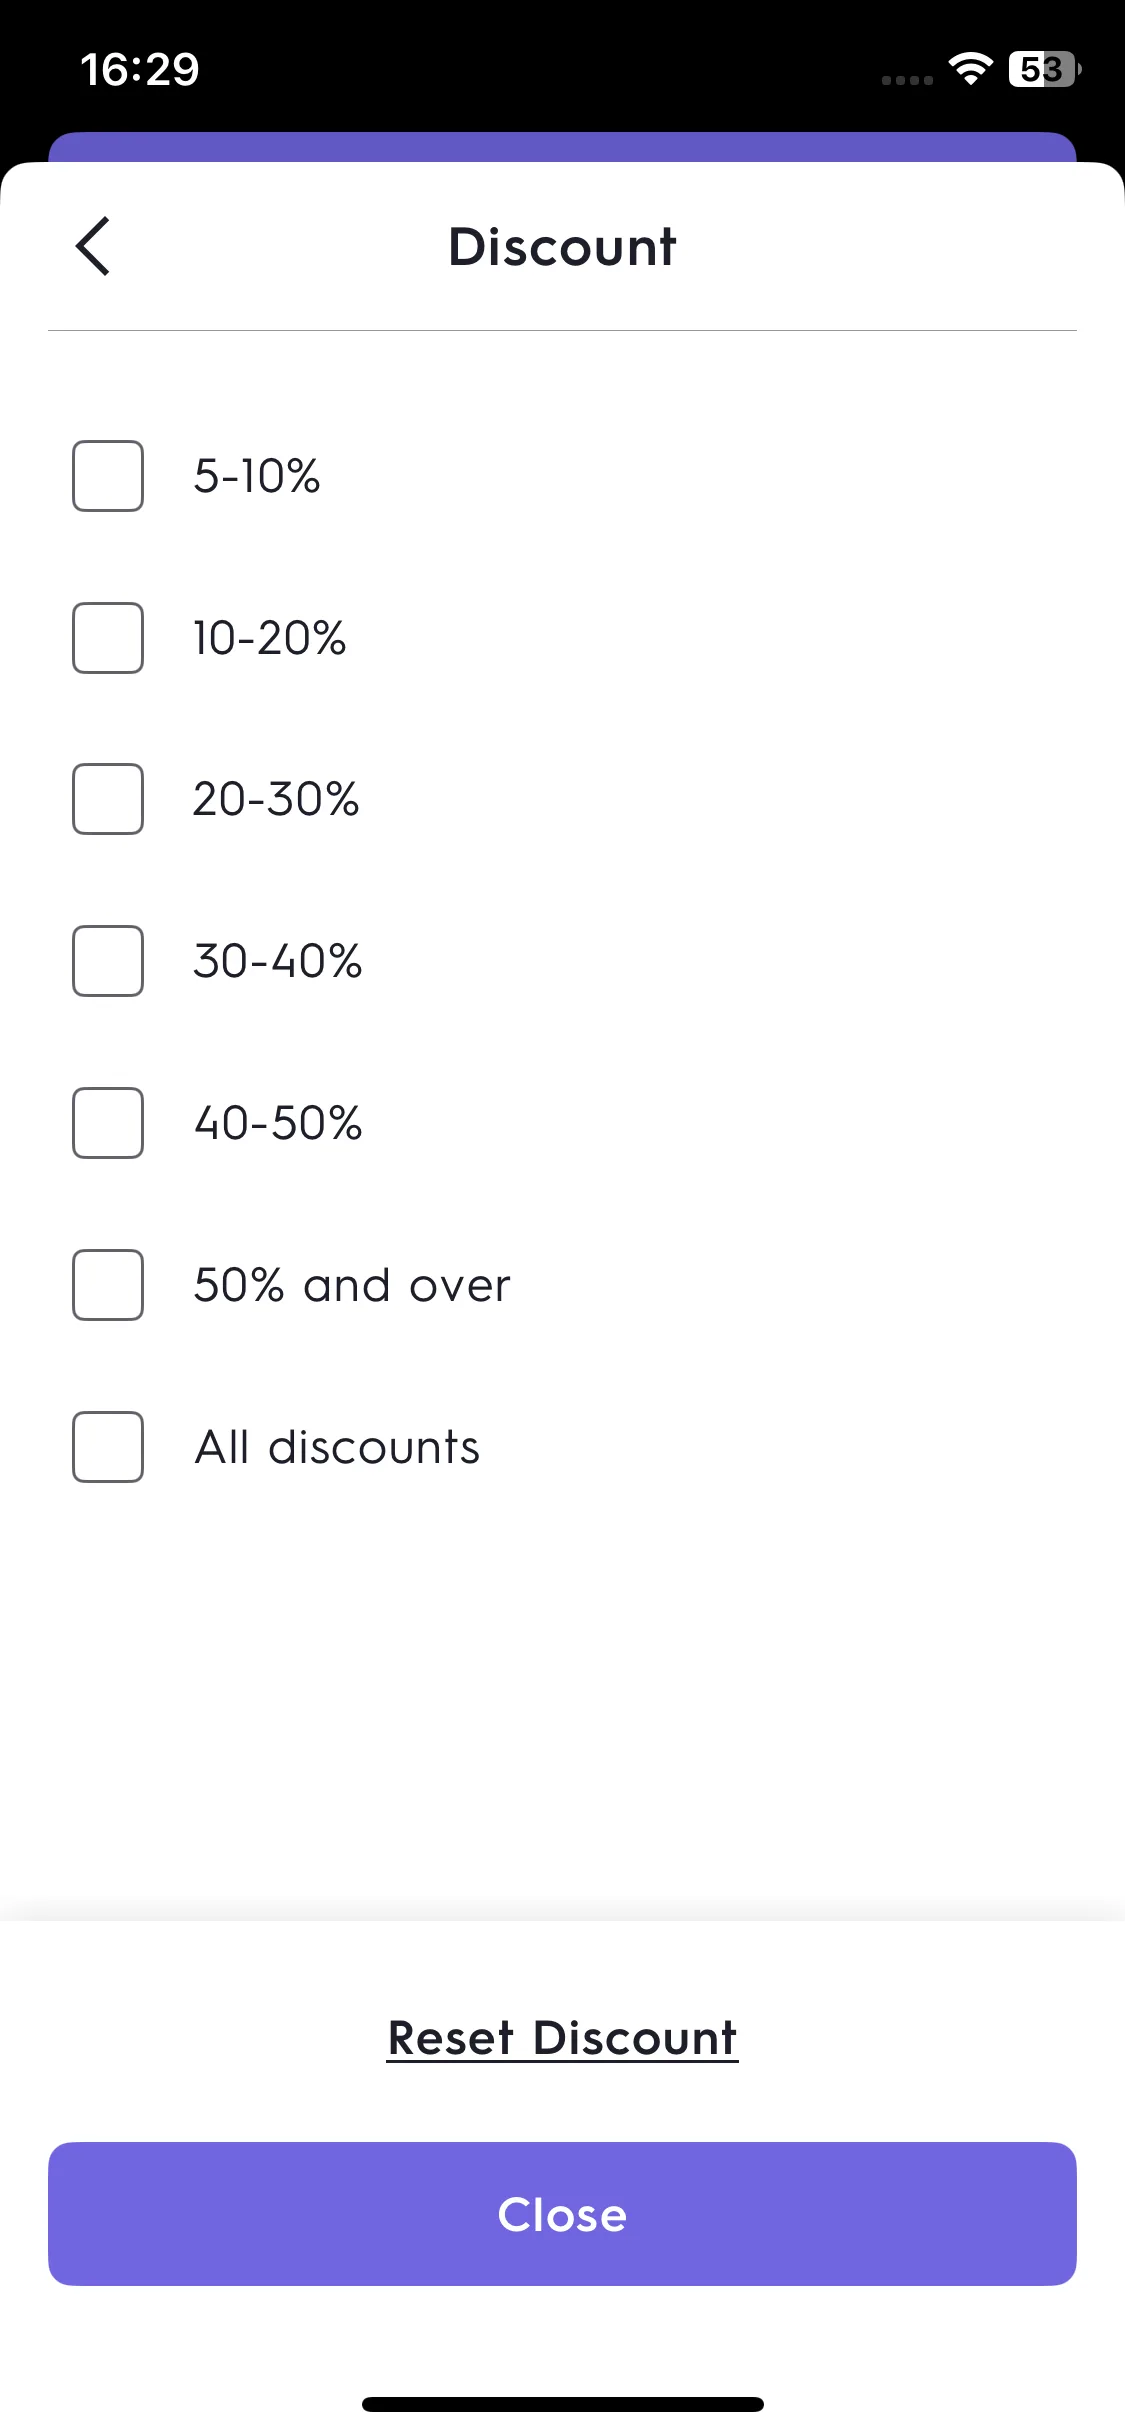Go back using the left chevron arrow
The image size is (1125, 2436).
pos(93,246)
